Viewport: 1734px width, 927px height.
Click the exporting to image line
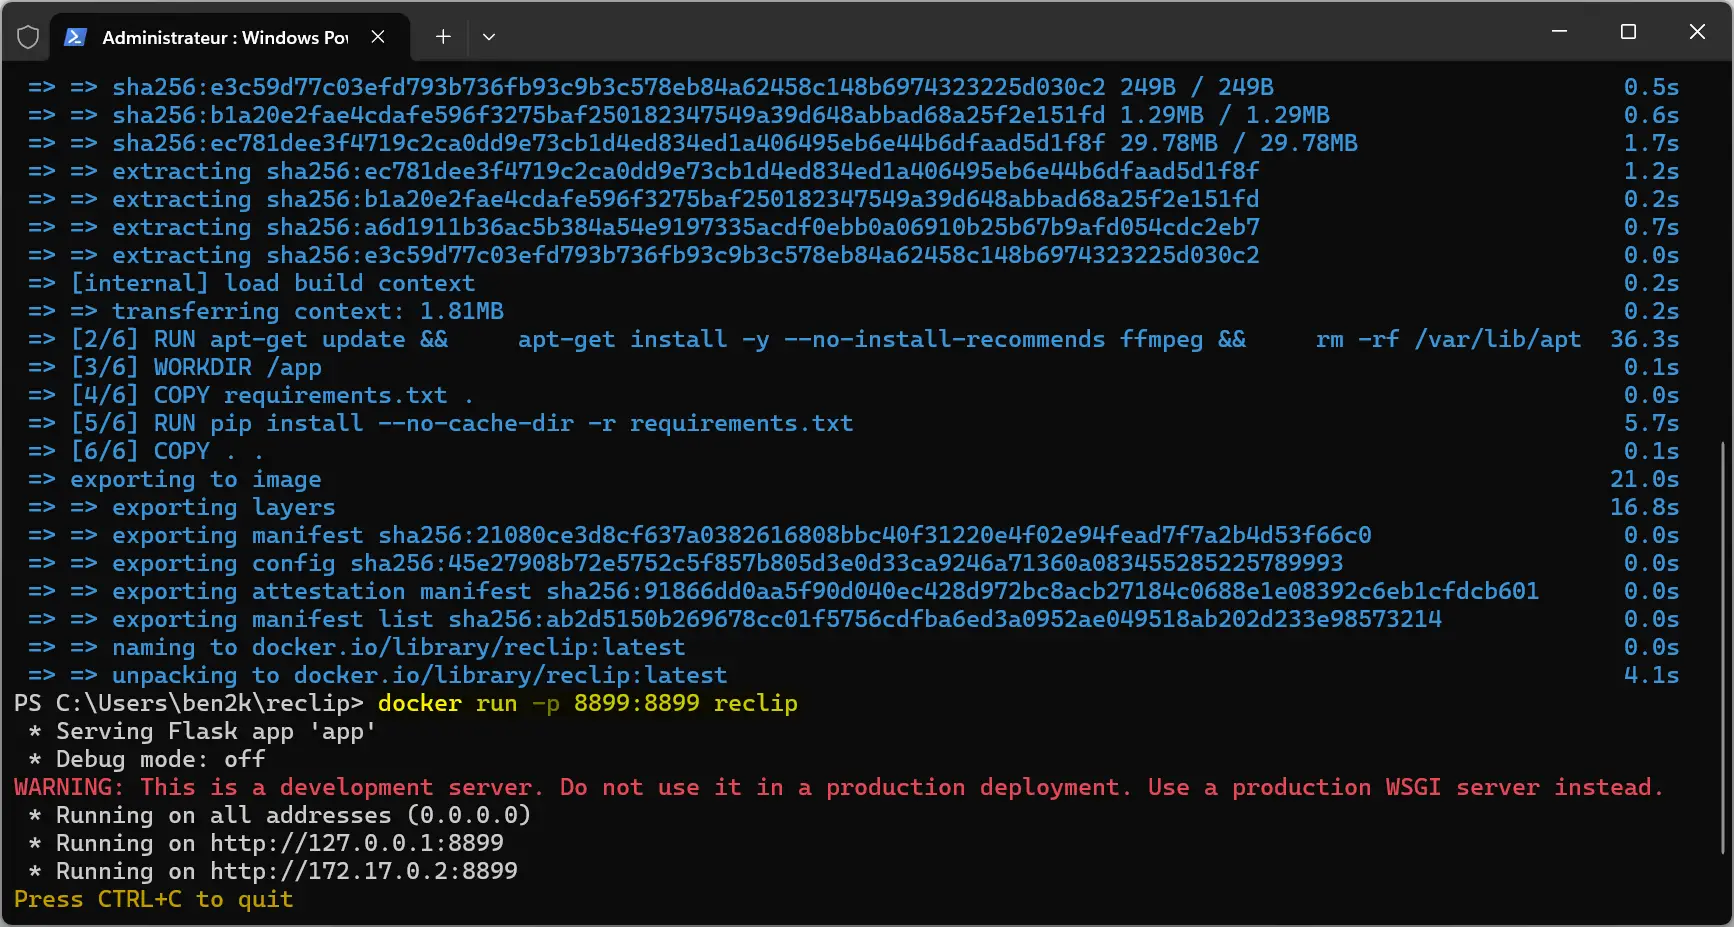point(196,479)
